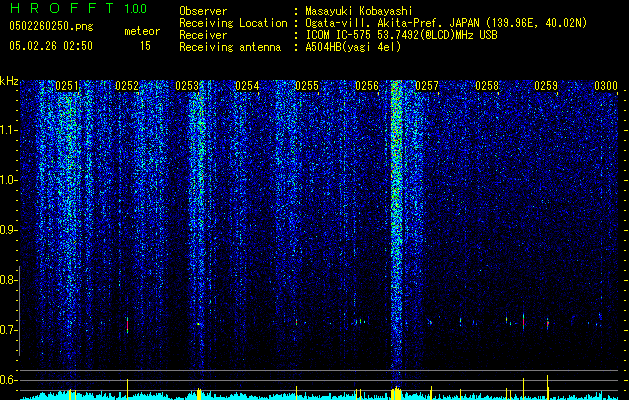The width and height of the screenshot is (629, 400).
Task: Click the Receiving Location value text
Action: coord(446,23)
